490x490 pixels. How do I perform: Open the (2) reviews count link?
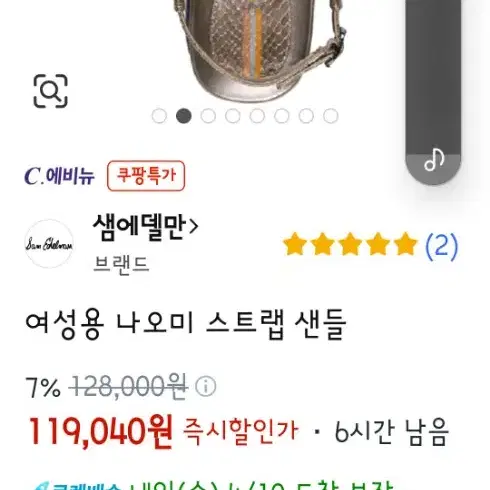click(441, 246)
